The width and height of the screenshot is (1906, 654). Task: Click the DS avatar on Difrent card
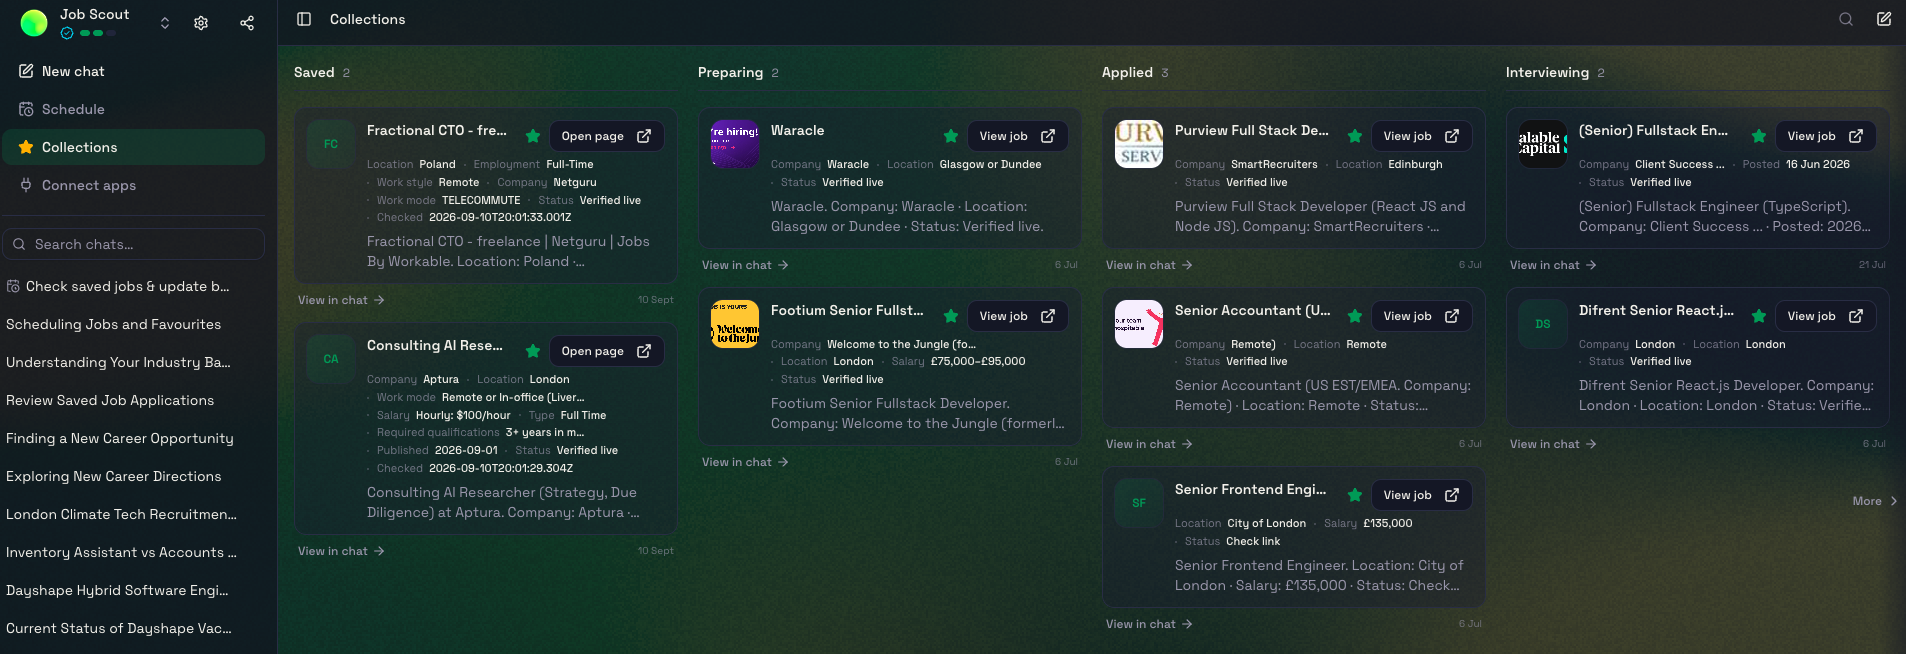point(1543,324)
